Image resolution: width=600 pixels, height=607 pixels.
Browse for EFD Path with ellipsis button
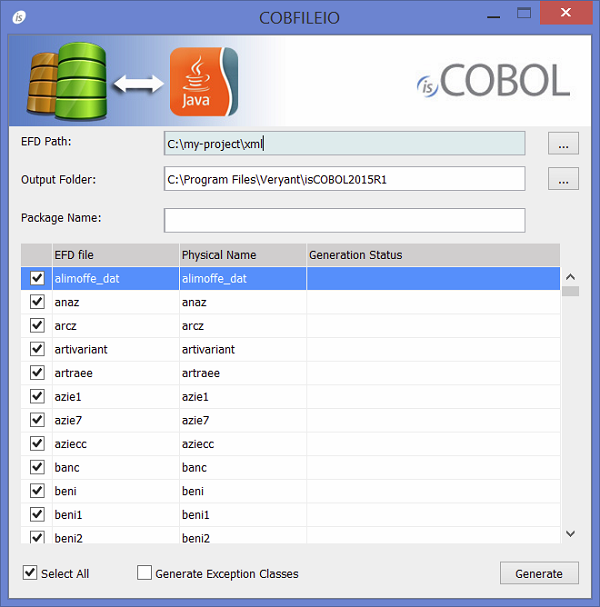tap(563, 144)
